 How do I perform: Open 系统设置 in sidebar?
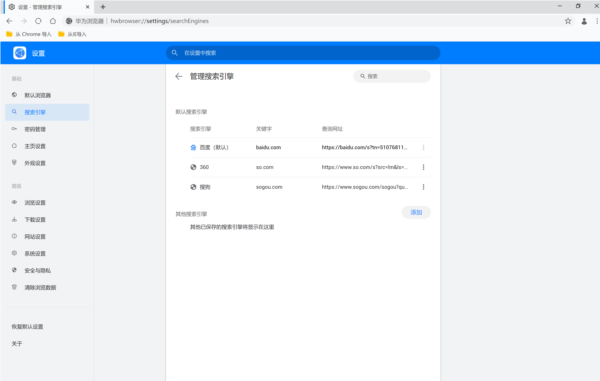click(47, 253)
